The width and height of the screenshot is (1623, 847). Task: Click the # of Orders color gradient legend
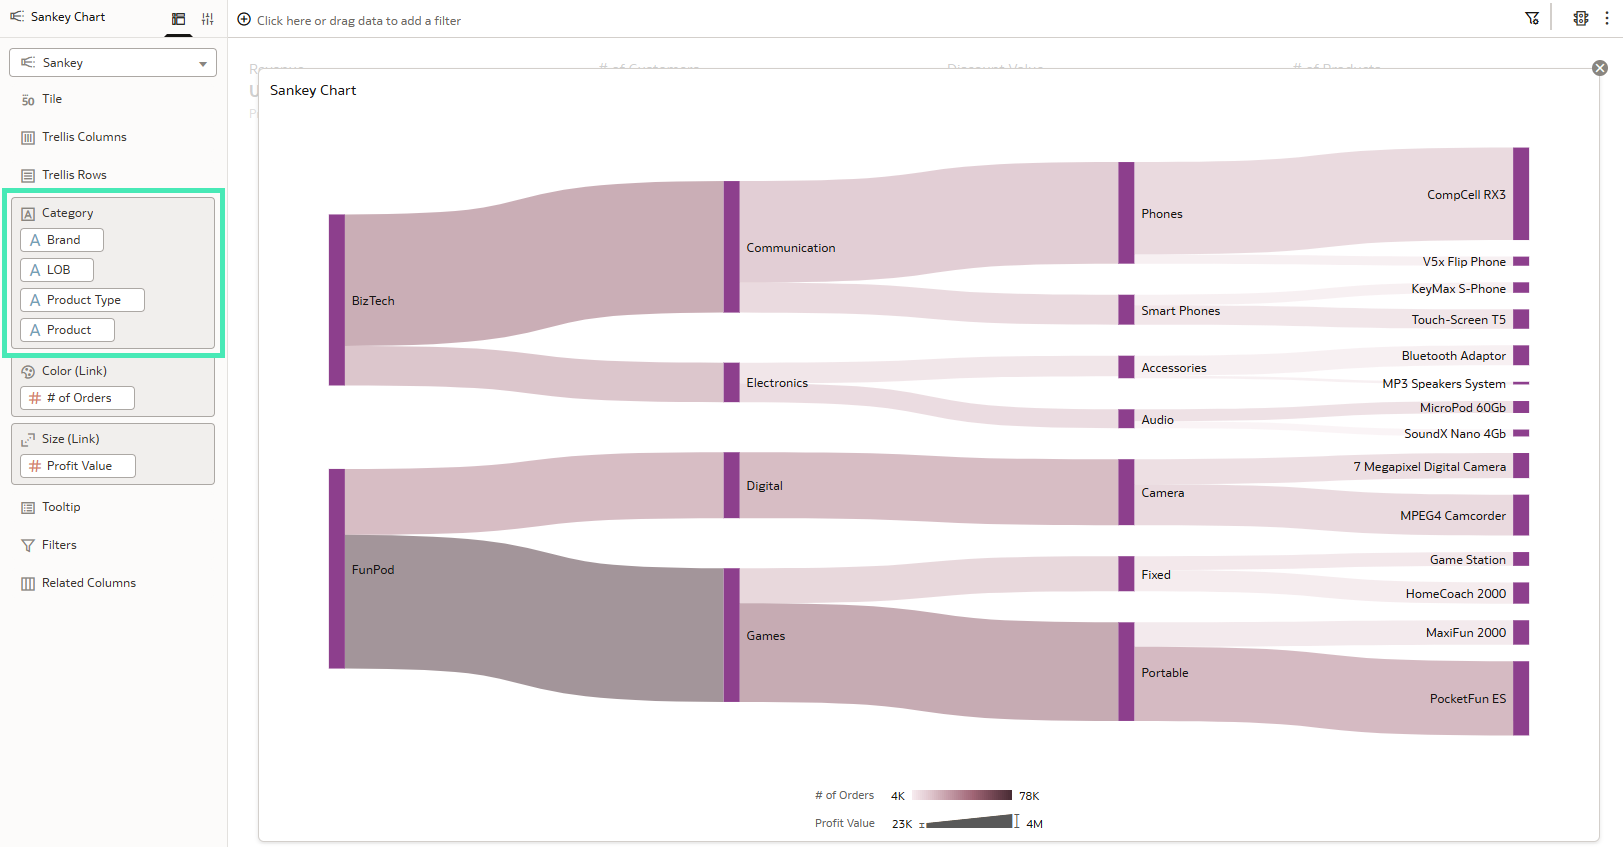(x=961, y=795)
